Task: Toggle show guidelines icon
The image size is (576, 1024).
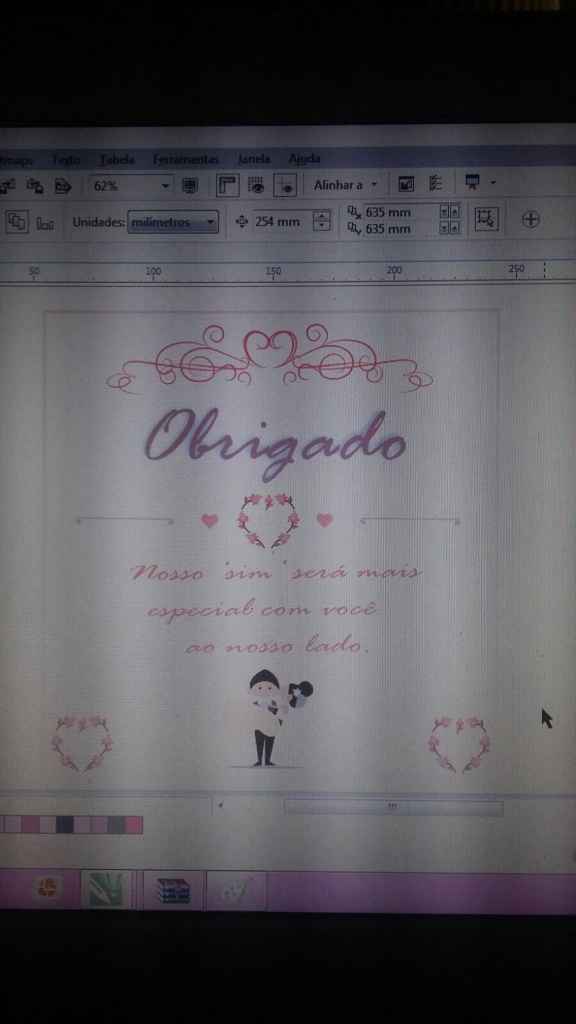Action: pyautogui.click(x=285, y=185)
